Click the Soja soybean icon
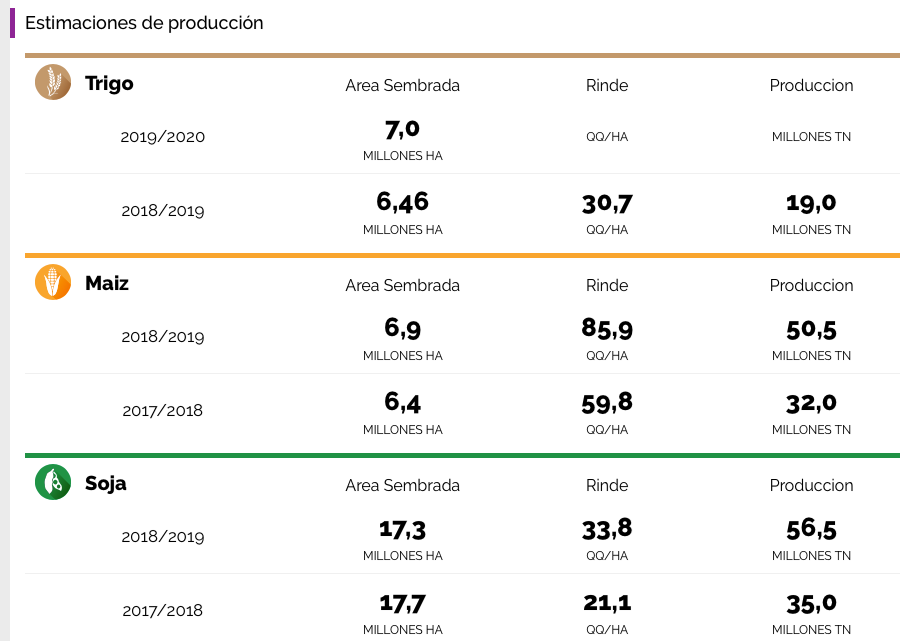This screenshot has height=641, width=900. pos(53,482)
